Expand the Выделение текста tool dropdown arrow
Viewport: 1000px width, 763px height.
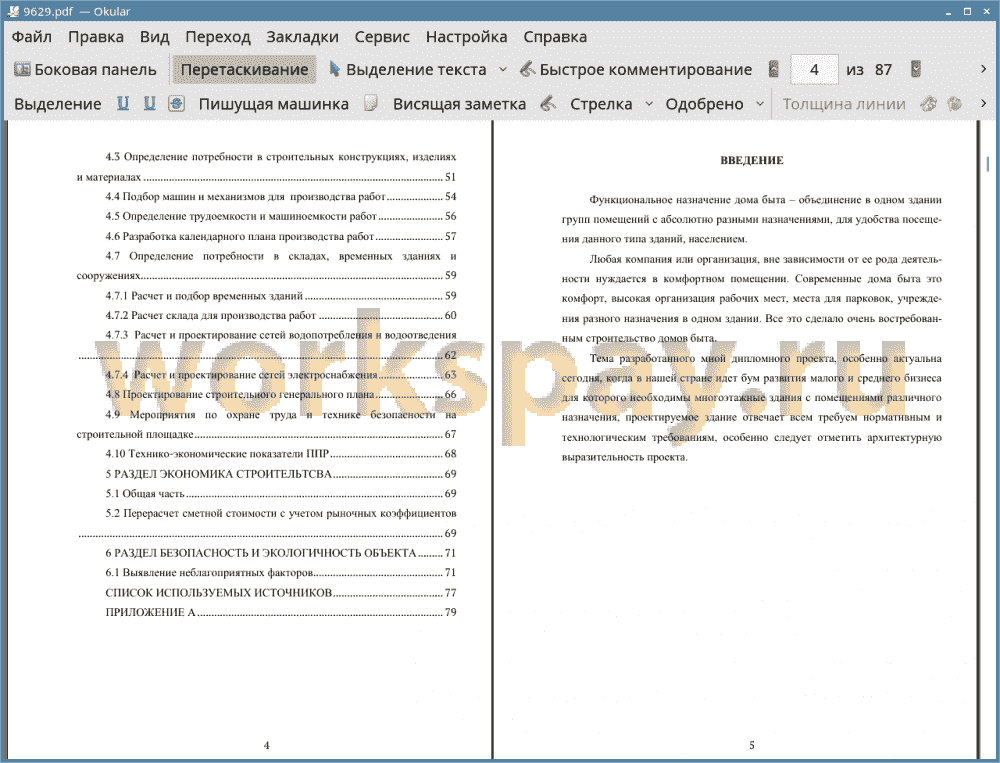(x=503, y=70)
